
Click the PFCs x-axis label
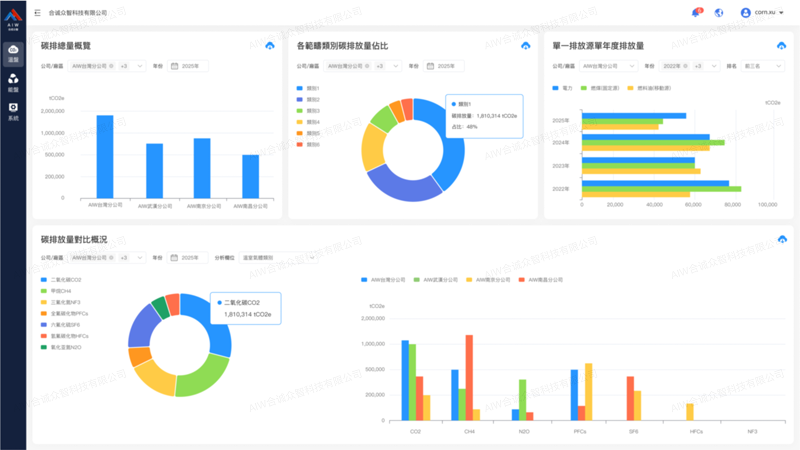click(580, 432)
